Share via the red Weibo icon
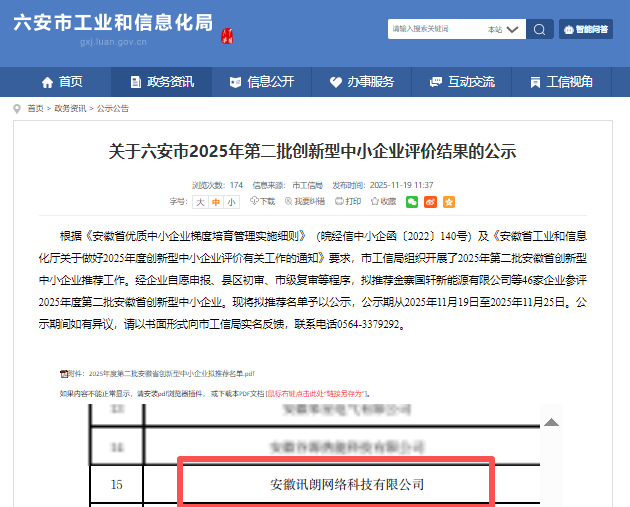The image size is (630, 507). click(429, 202)
